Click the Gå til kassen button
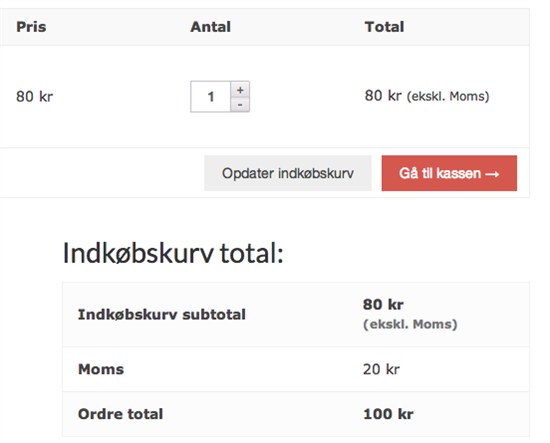The image size is (550, 443). pyautogui.click(x=449, y=173)
